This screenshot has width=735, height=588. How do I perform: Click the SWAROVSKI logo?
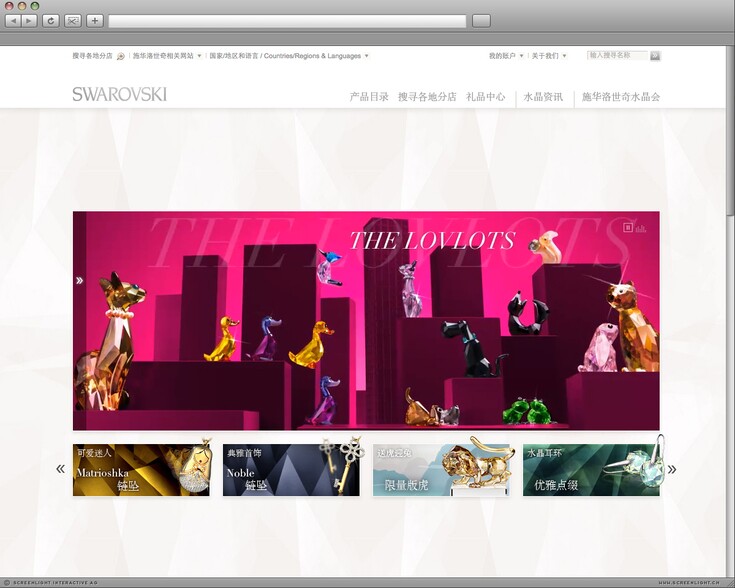(x=120, y=94)
